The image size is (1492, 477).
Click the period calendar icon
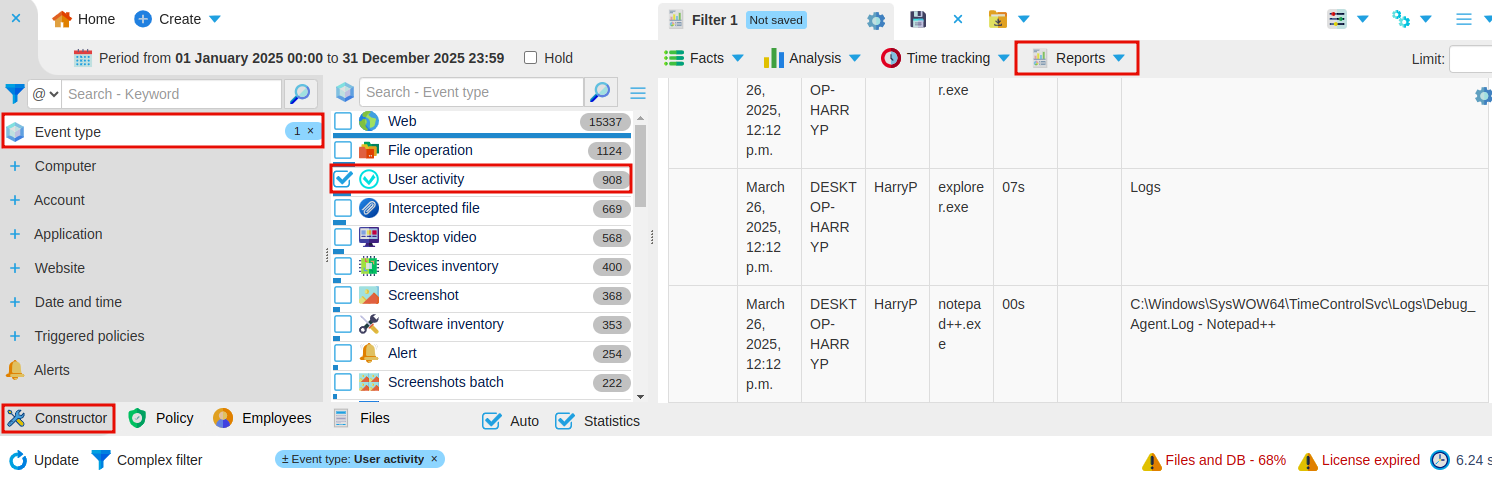pos(83,58)
